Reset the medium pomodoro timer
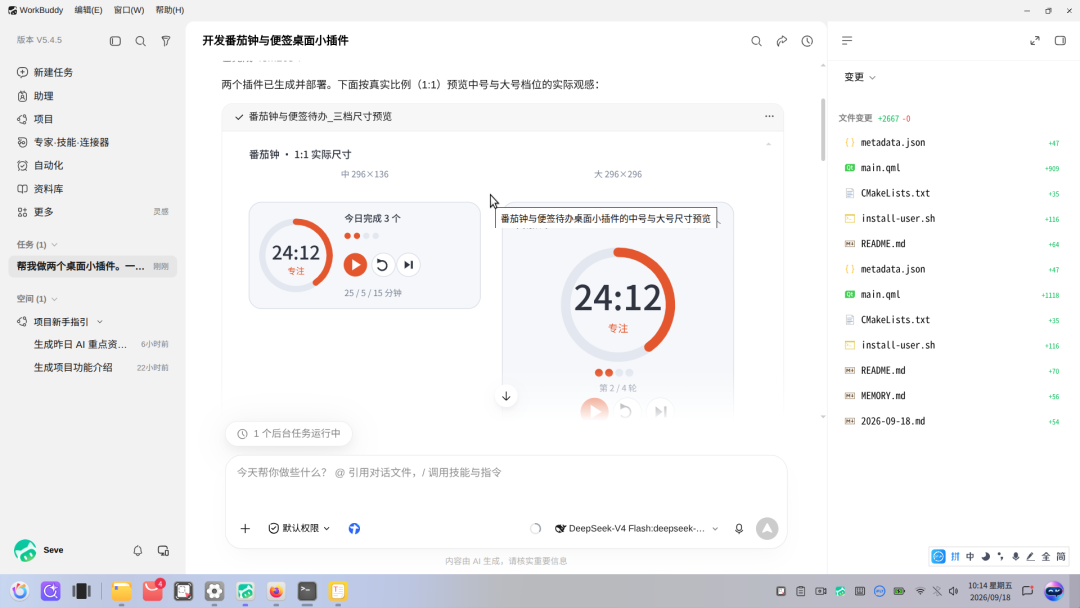Screen dimensions: 1080x608 [382, 265]
